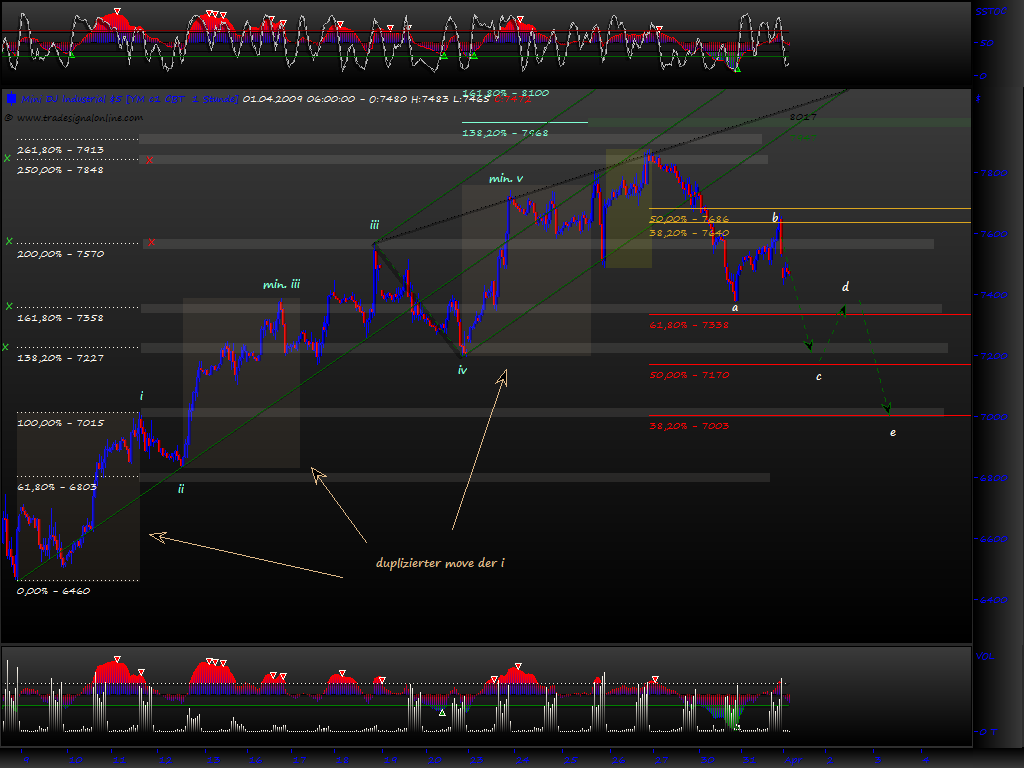Viewport: 1024px width, 768px height.
Task: Select the 'min. iii' wave label
Action: tap(281, 285)
